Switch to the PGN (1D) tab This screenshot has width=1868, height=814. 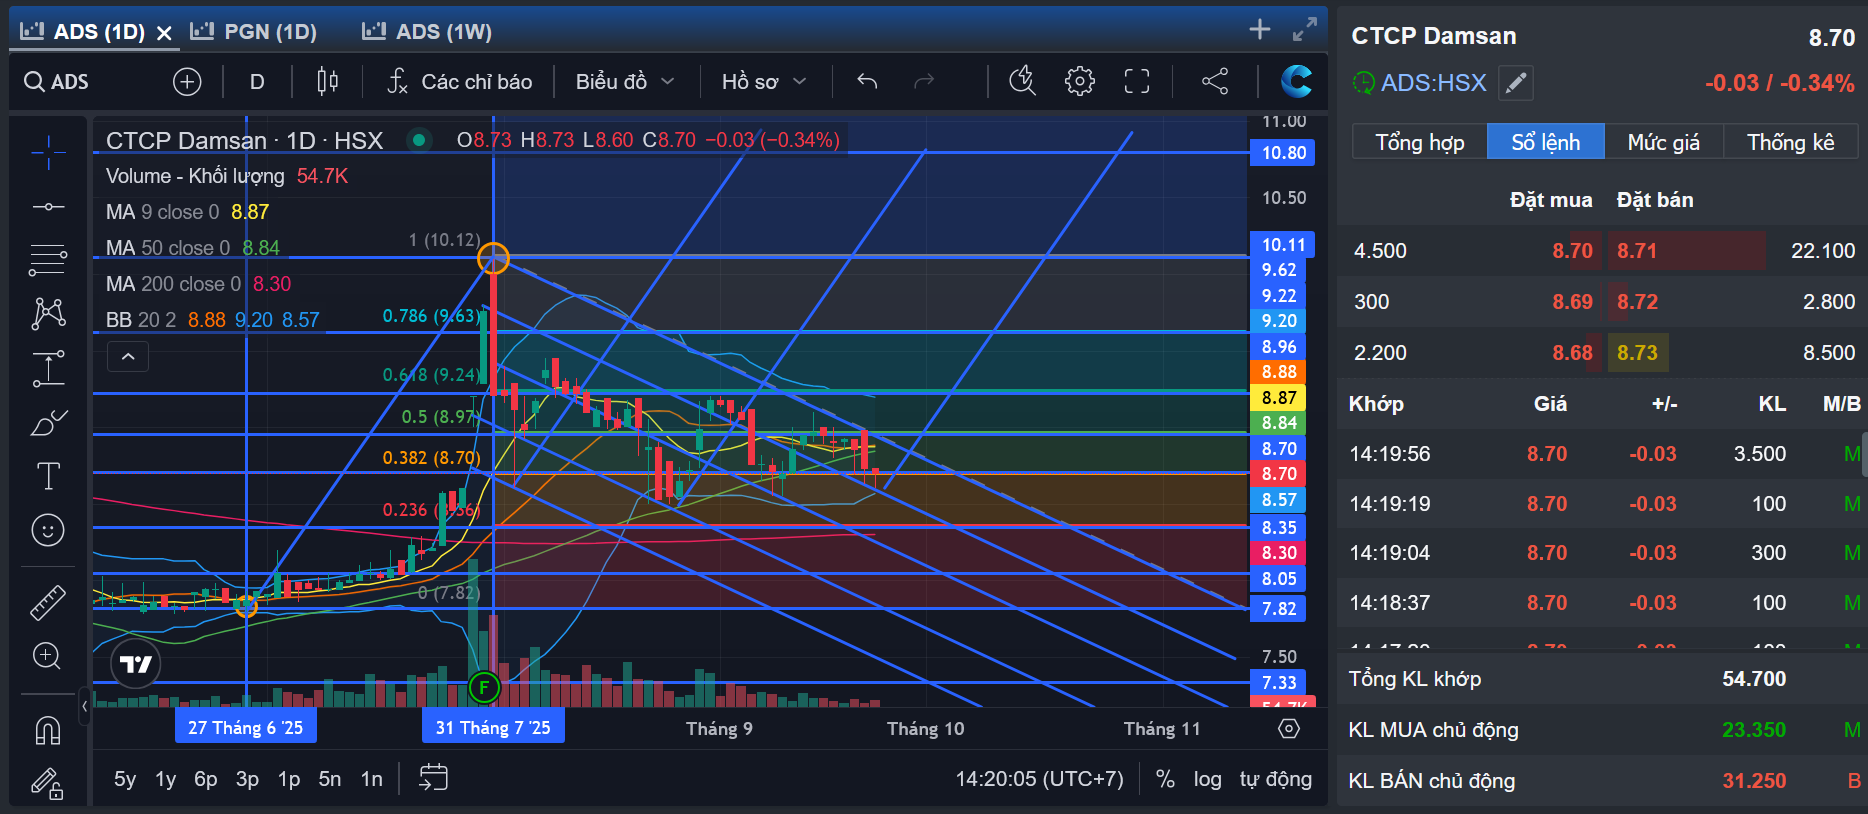pyautogui.click(x=254, y=32)
